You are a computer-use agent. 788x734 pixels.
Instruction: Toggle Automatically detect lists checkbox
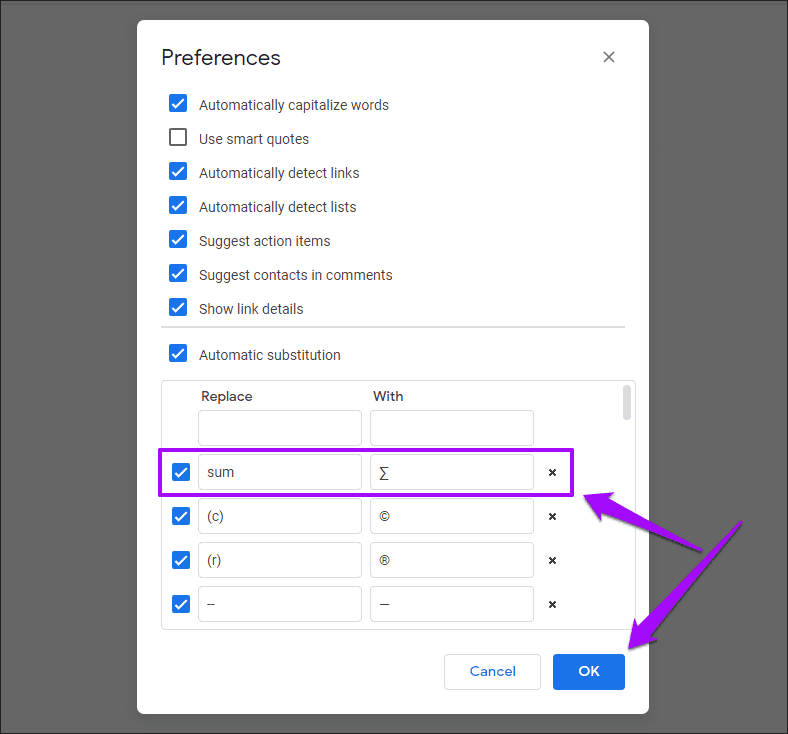tap(178, 205)
